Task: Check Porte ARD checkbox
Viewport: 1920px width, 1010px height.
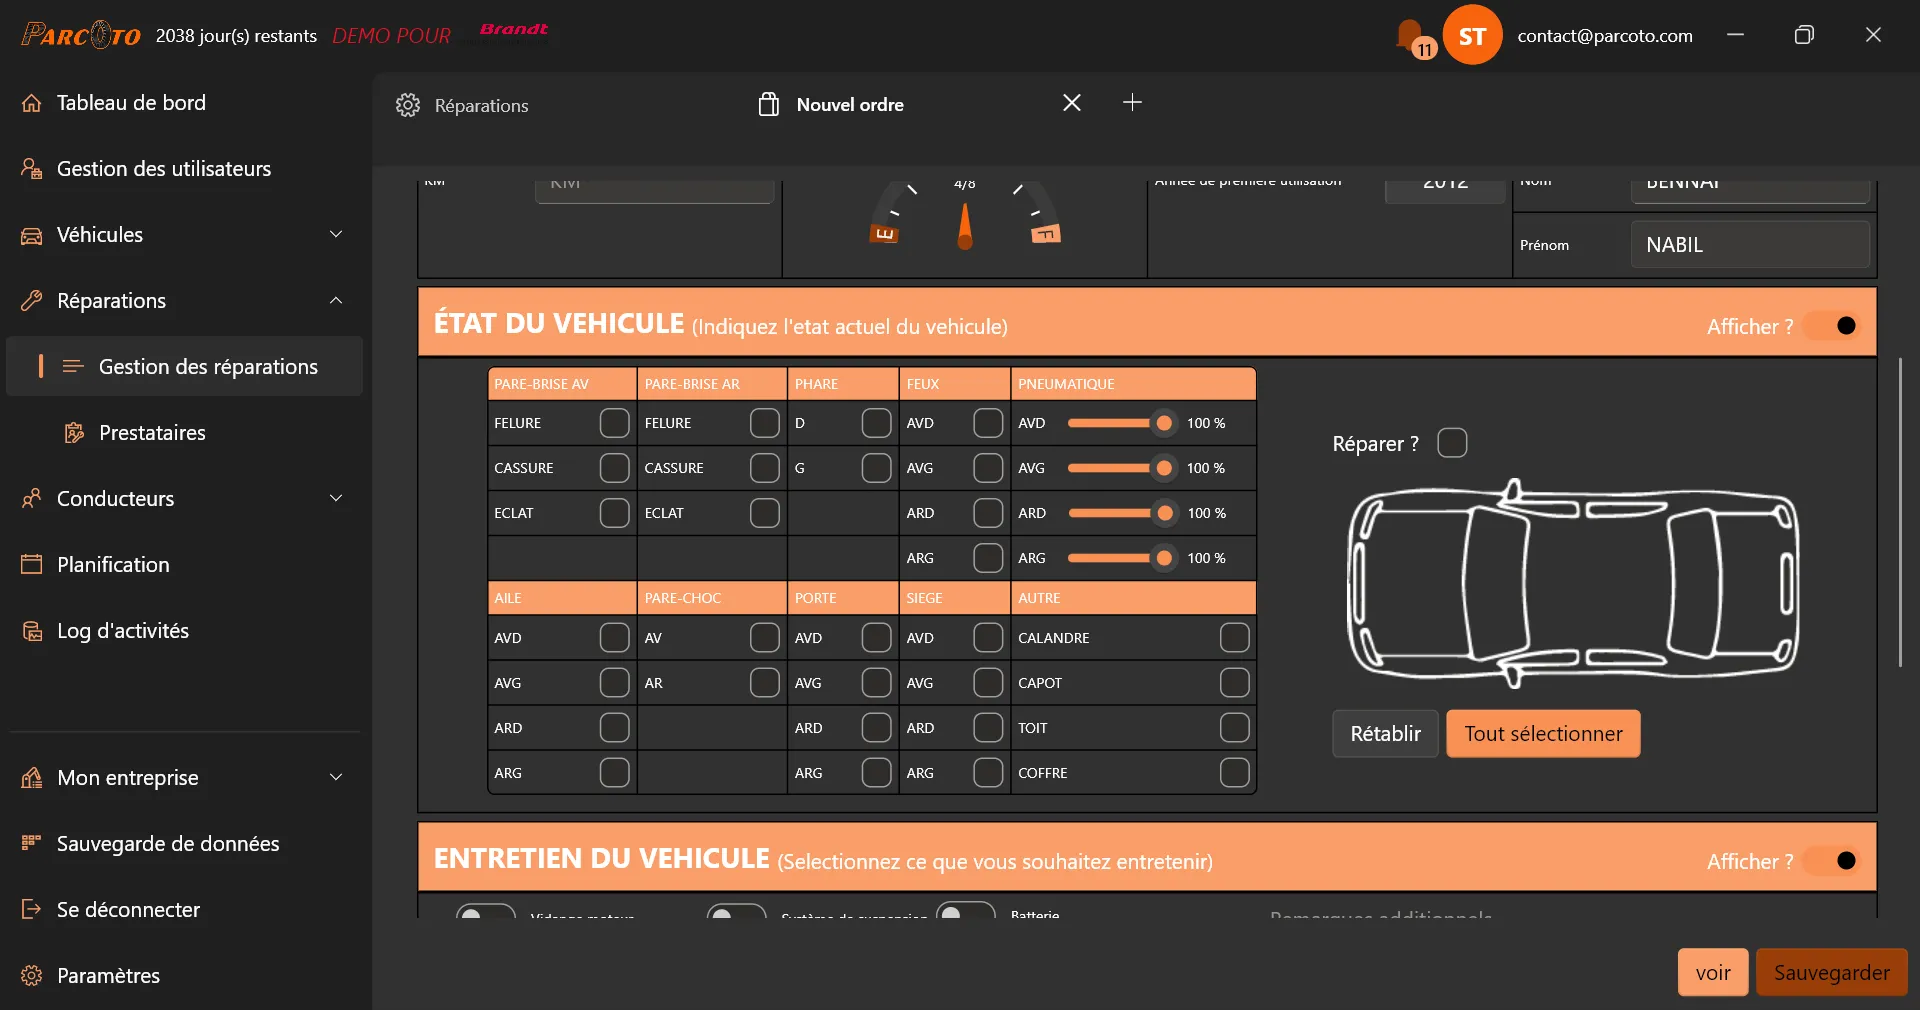Action: [x=876, y=728]
